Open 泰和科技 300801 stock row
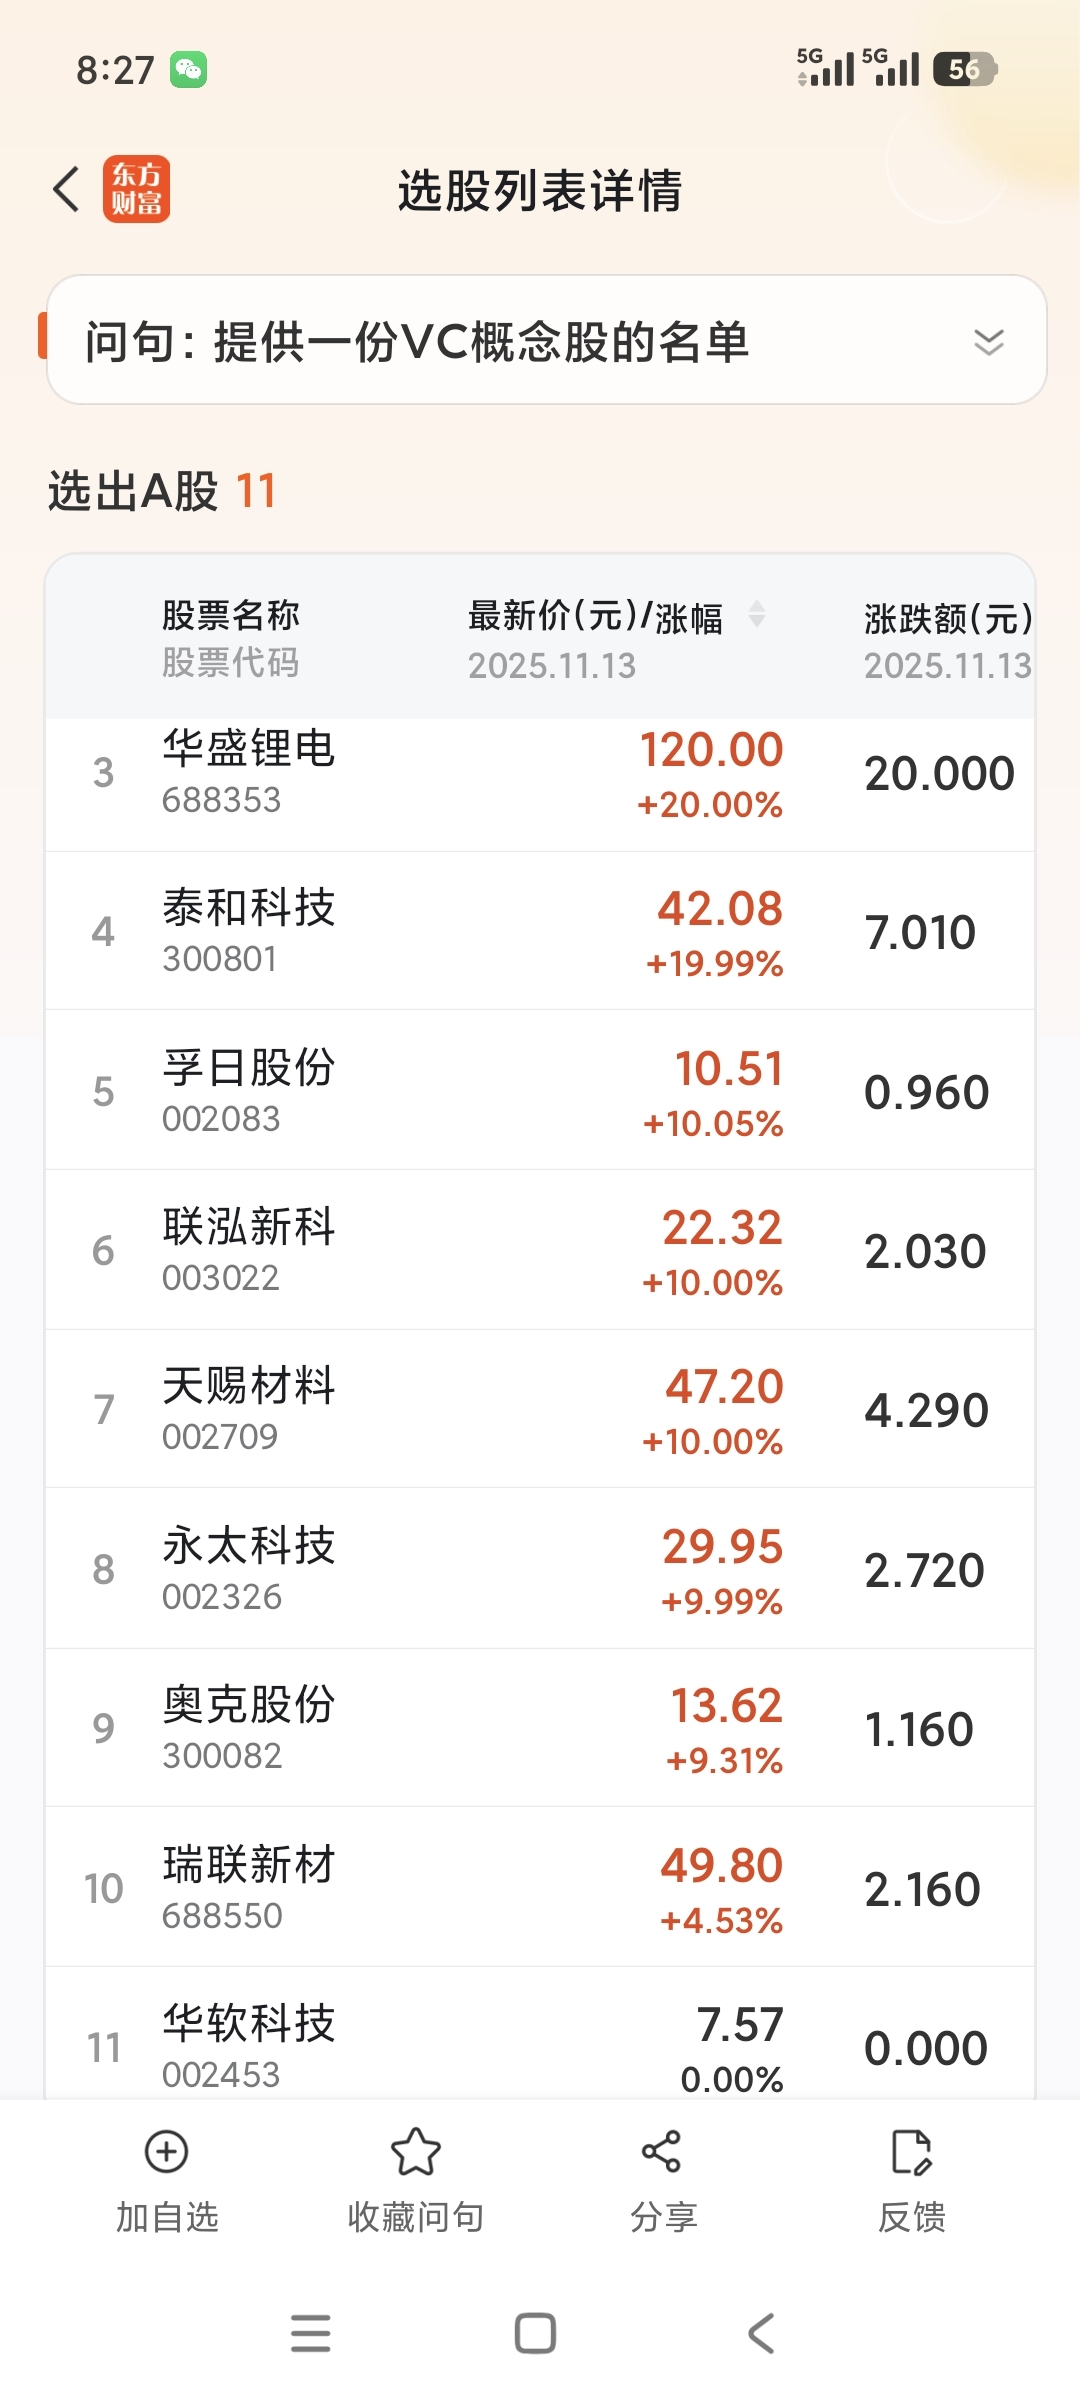Image resolution: width=1080 pixels, height=2400 pixels. coord(540,931)
